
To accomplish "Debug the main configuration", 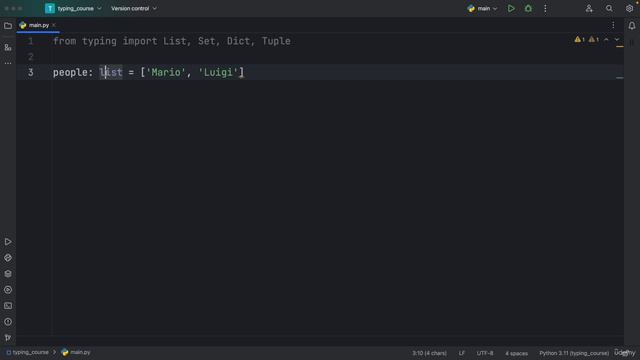I will click(528, 9).
